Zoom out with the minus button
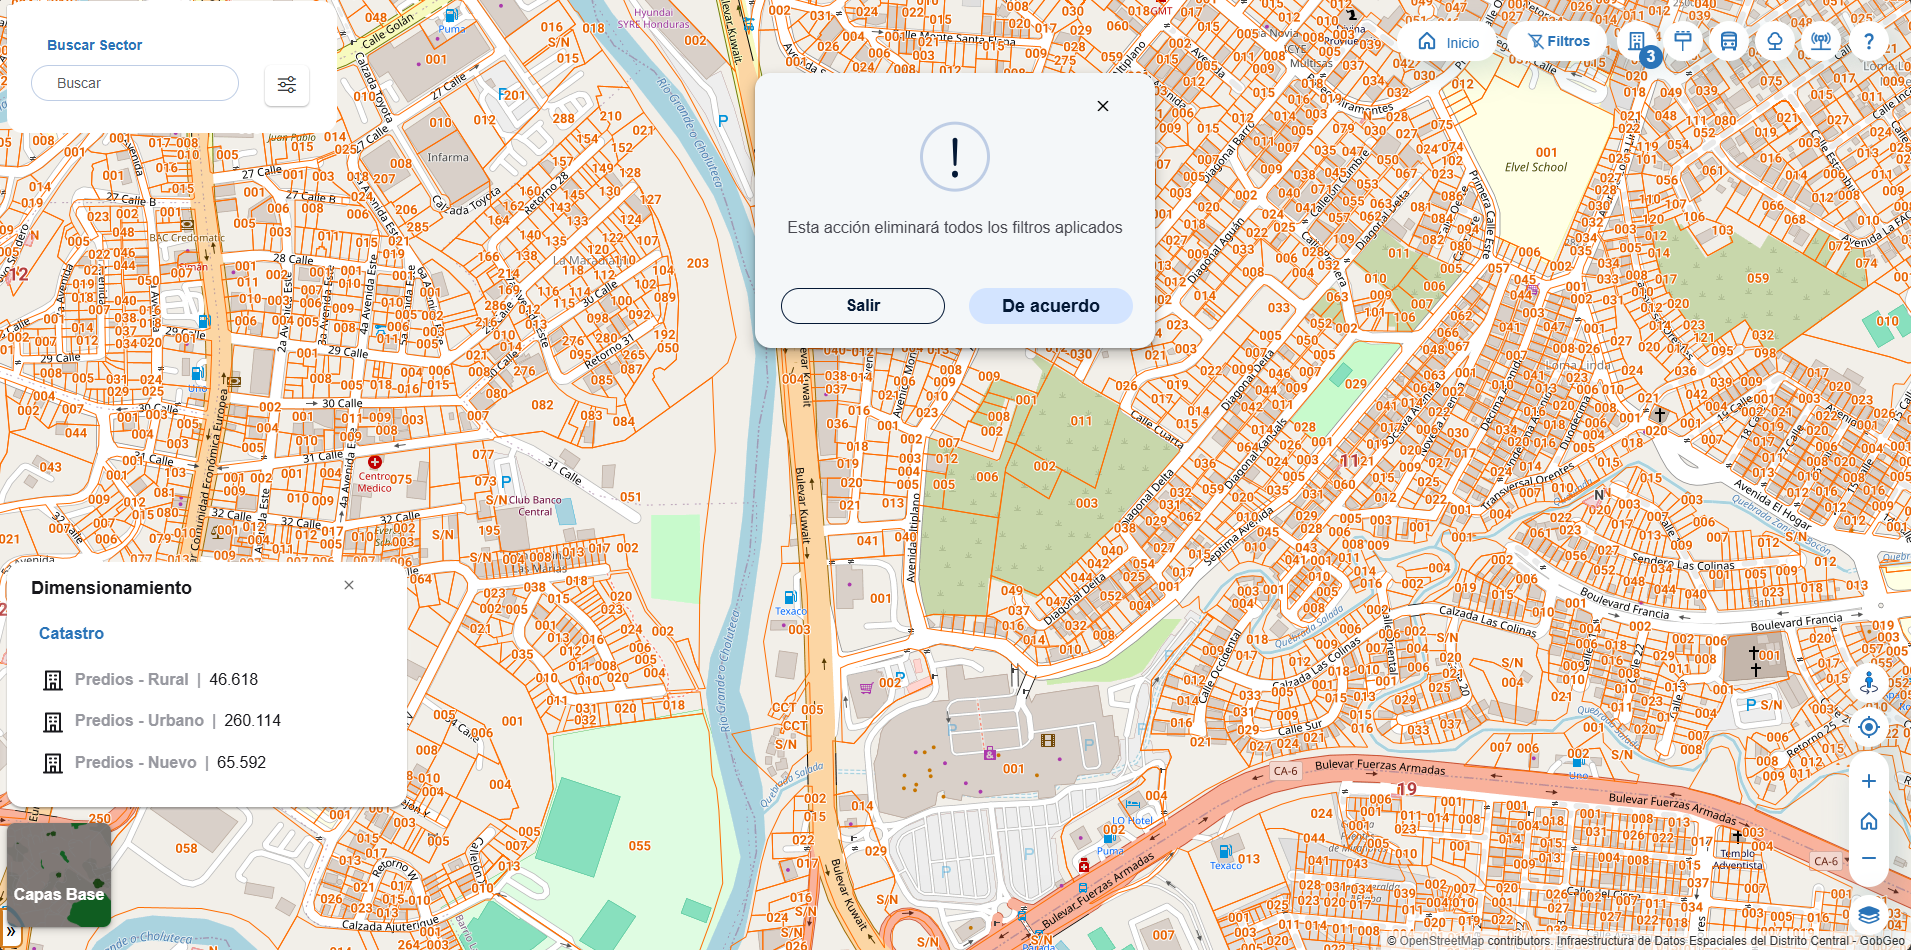This screenshot has height=950, width=1911. (1869, 858)
